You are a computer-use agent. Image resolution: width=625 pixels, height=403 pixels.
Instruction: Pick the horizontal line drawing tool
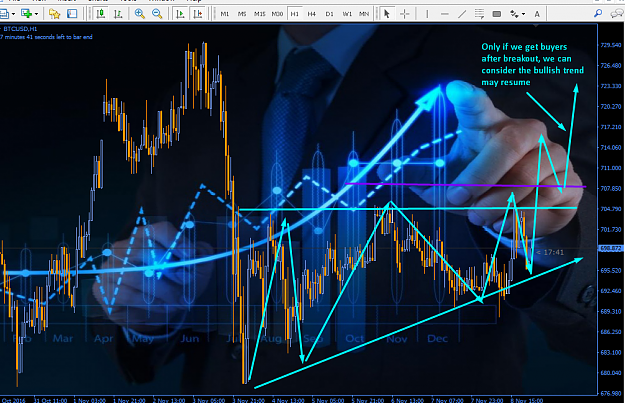pos(445,14)
